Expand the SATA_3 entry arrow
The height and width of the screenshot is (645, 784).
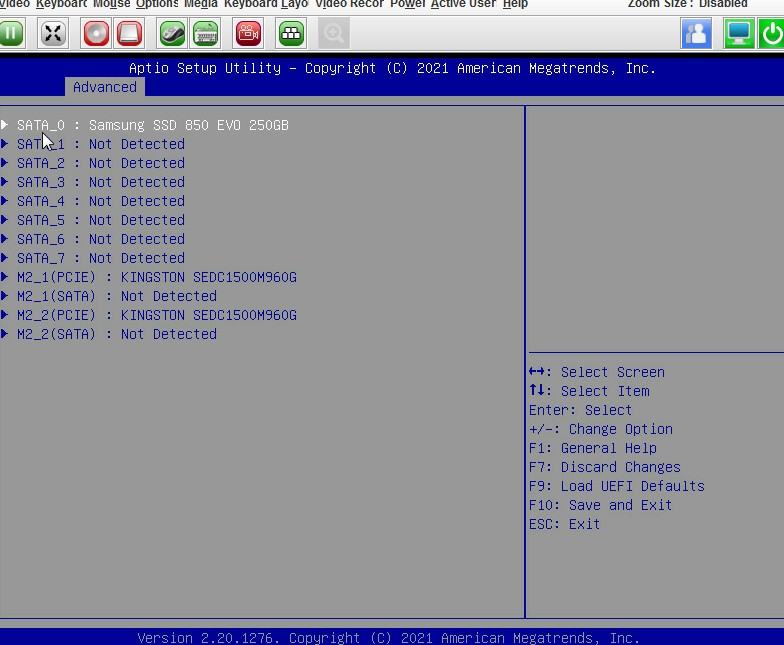click(x=4, y=182)
